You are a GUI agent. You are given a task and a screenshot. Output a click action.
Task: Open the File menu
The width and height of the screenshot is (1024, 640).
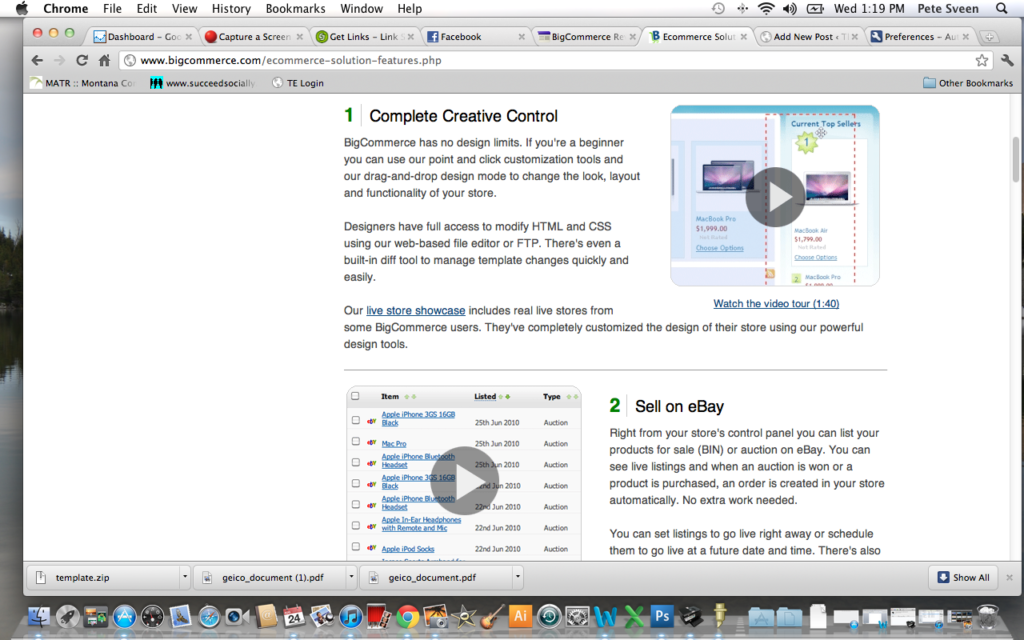[x=112, y=8]
